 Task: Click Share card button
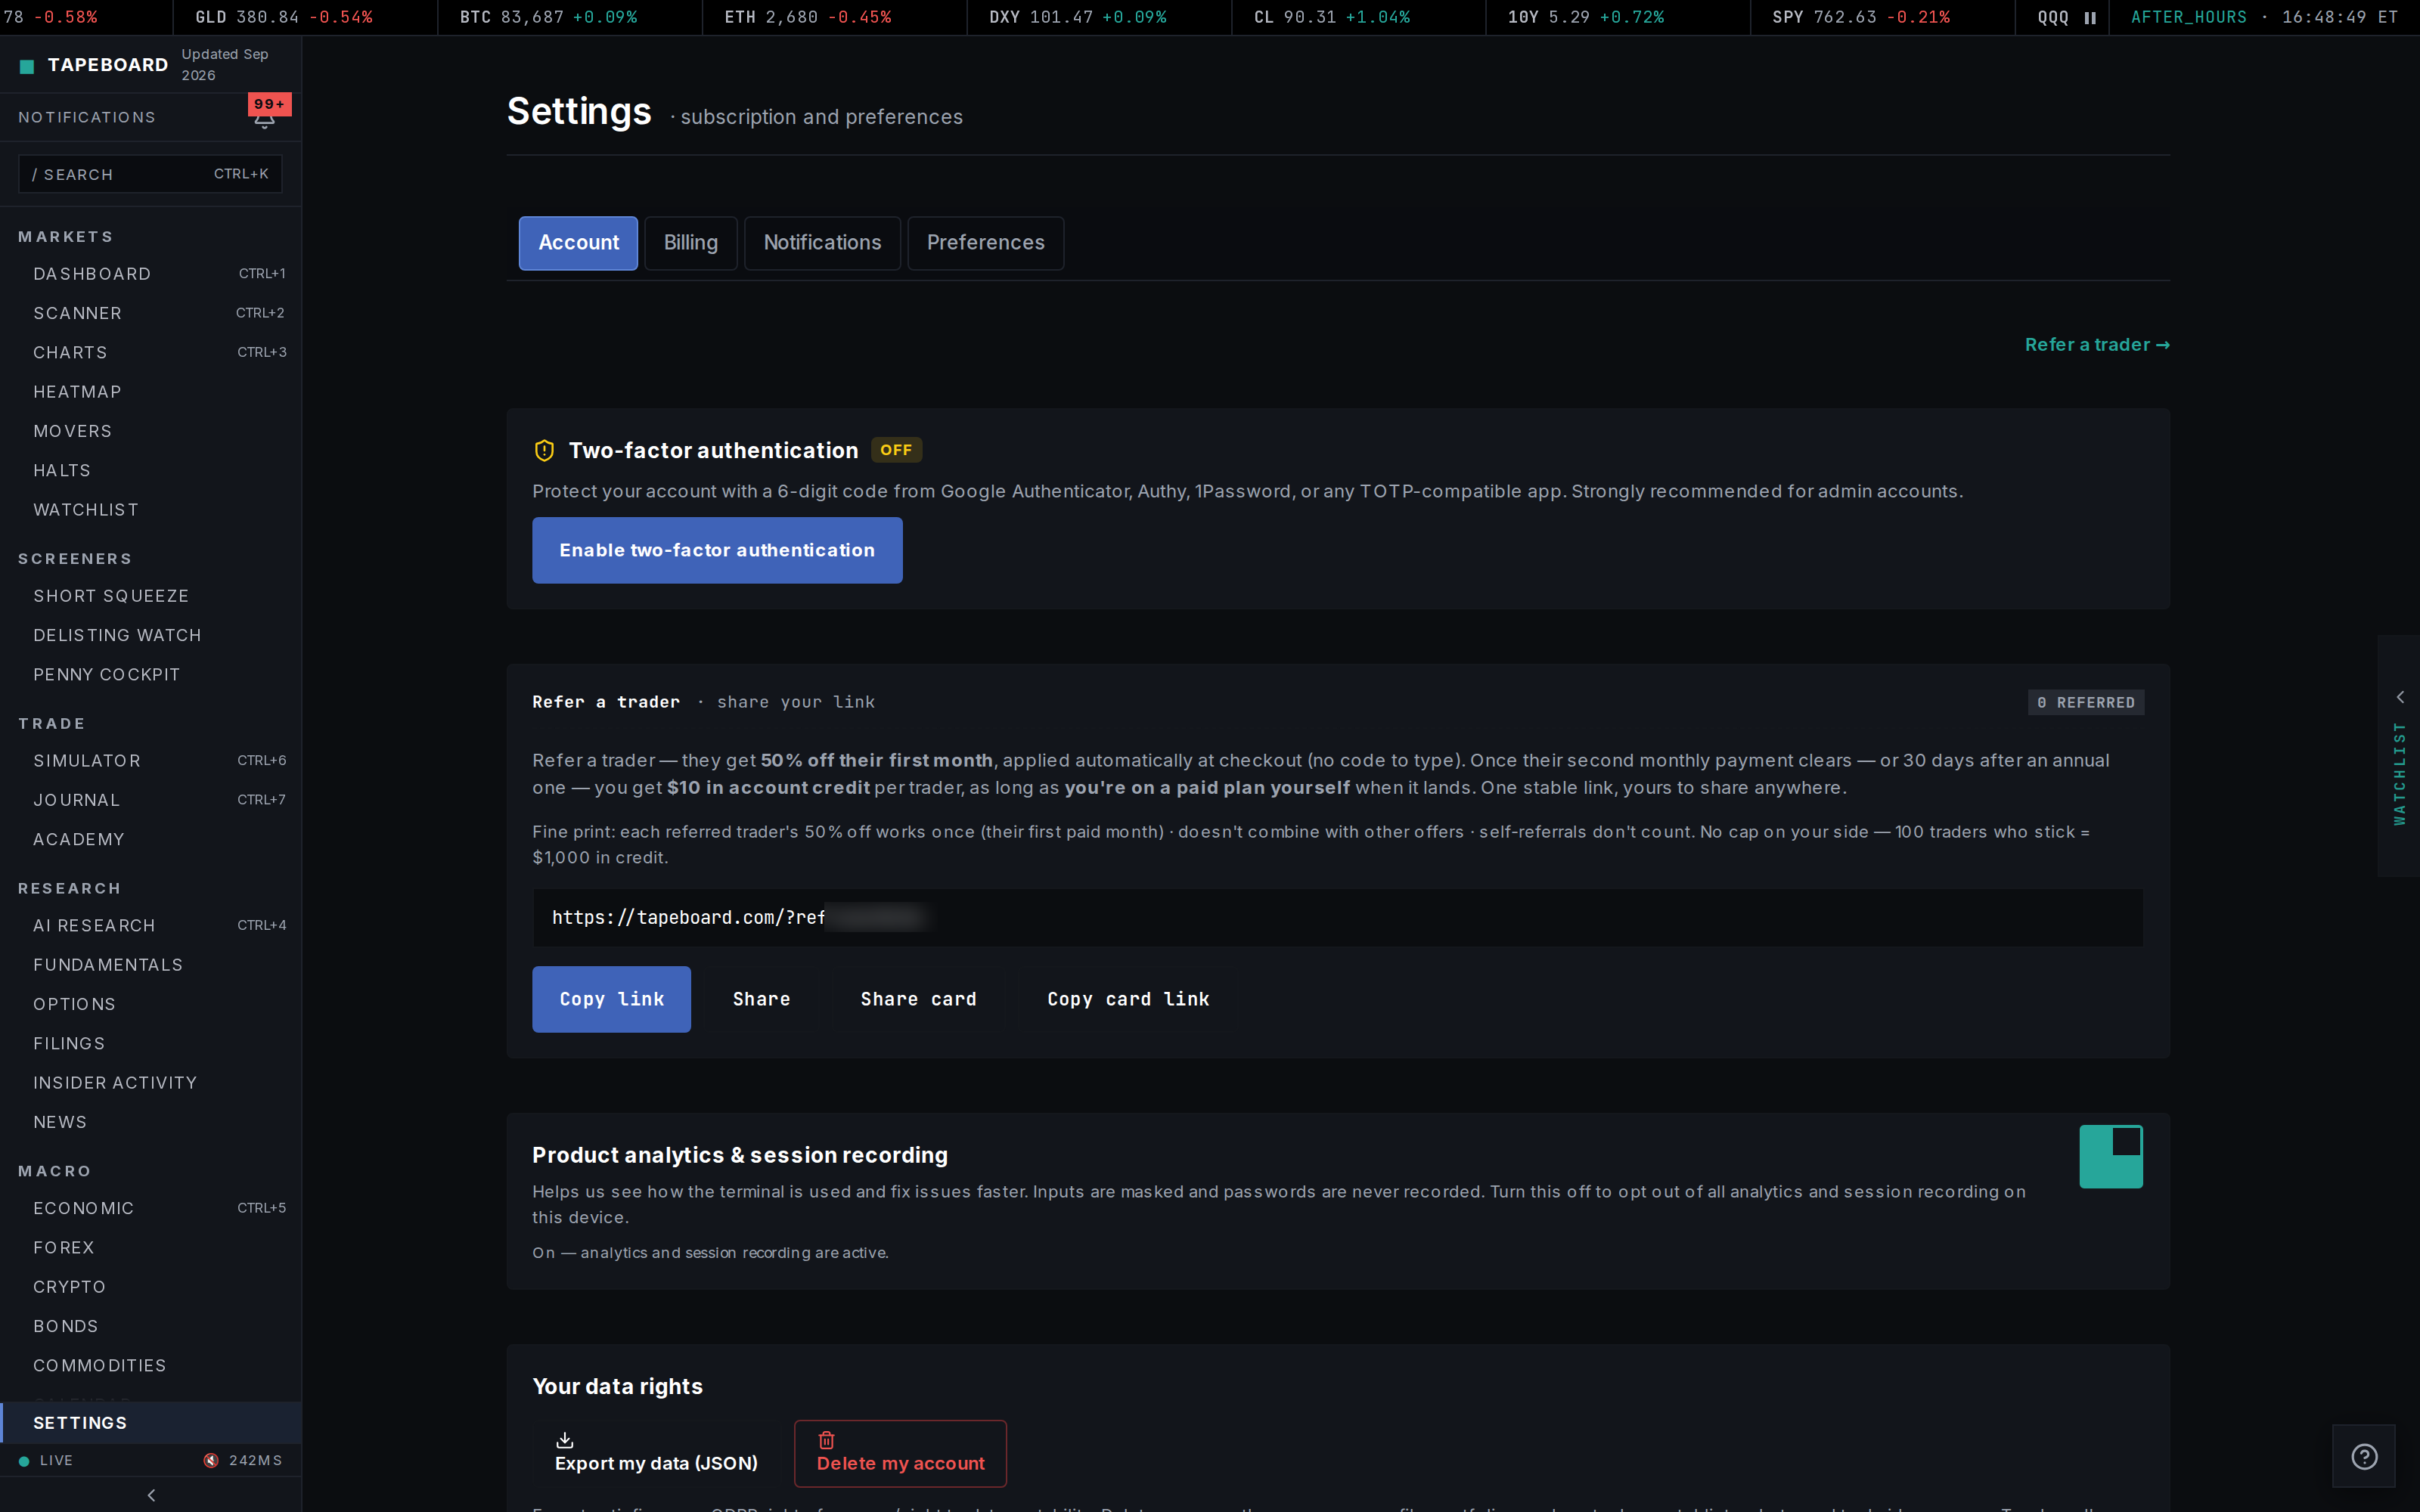tap(918, 999)
